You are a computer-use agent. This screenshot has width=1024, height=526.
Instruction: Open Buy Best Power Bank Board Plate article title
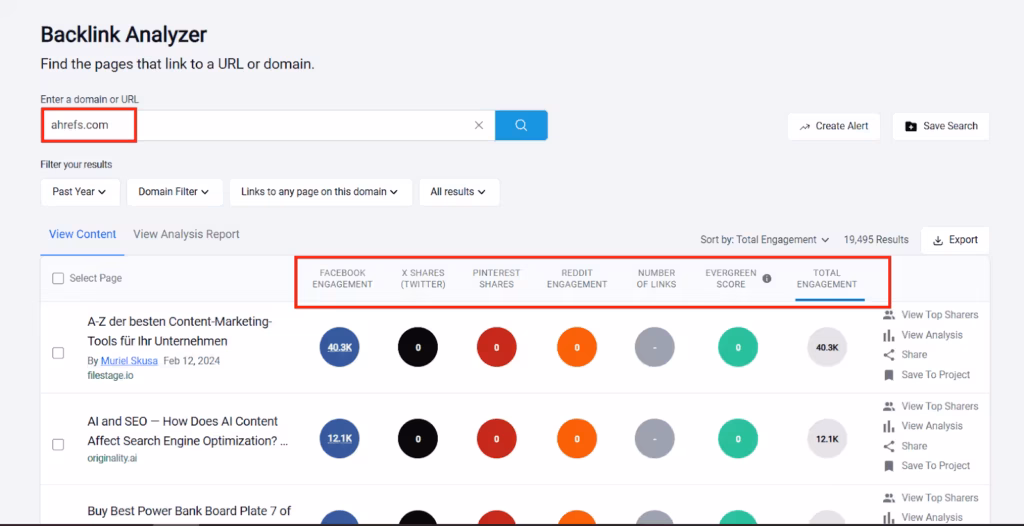coord(189,511)
